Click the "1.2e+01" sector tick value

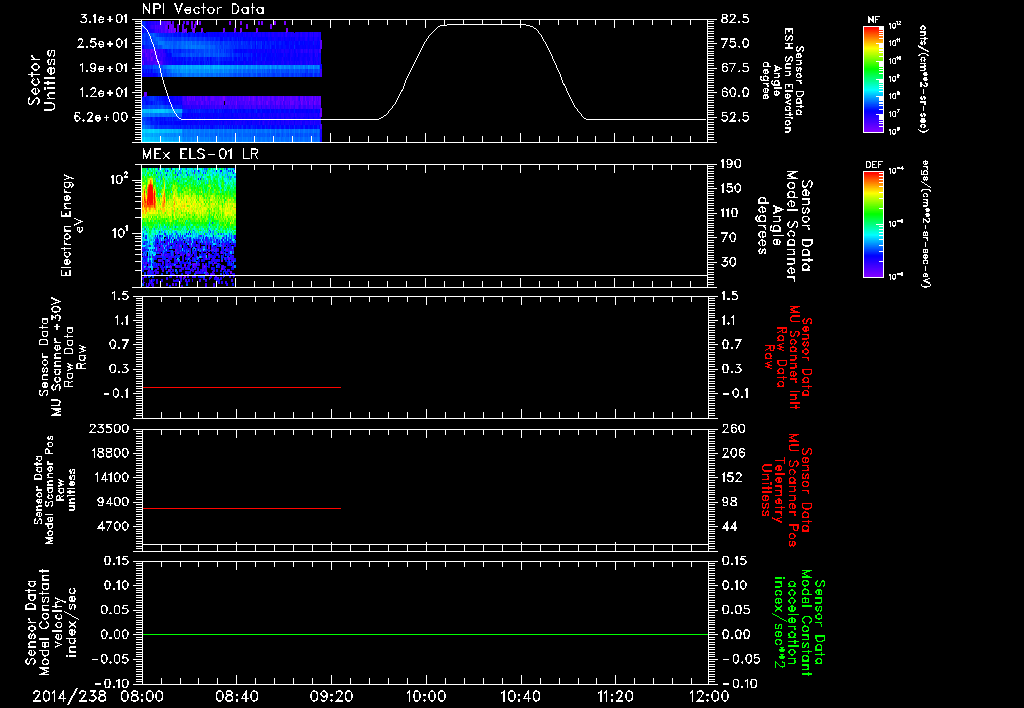coord(104,93)
